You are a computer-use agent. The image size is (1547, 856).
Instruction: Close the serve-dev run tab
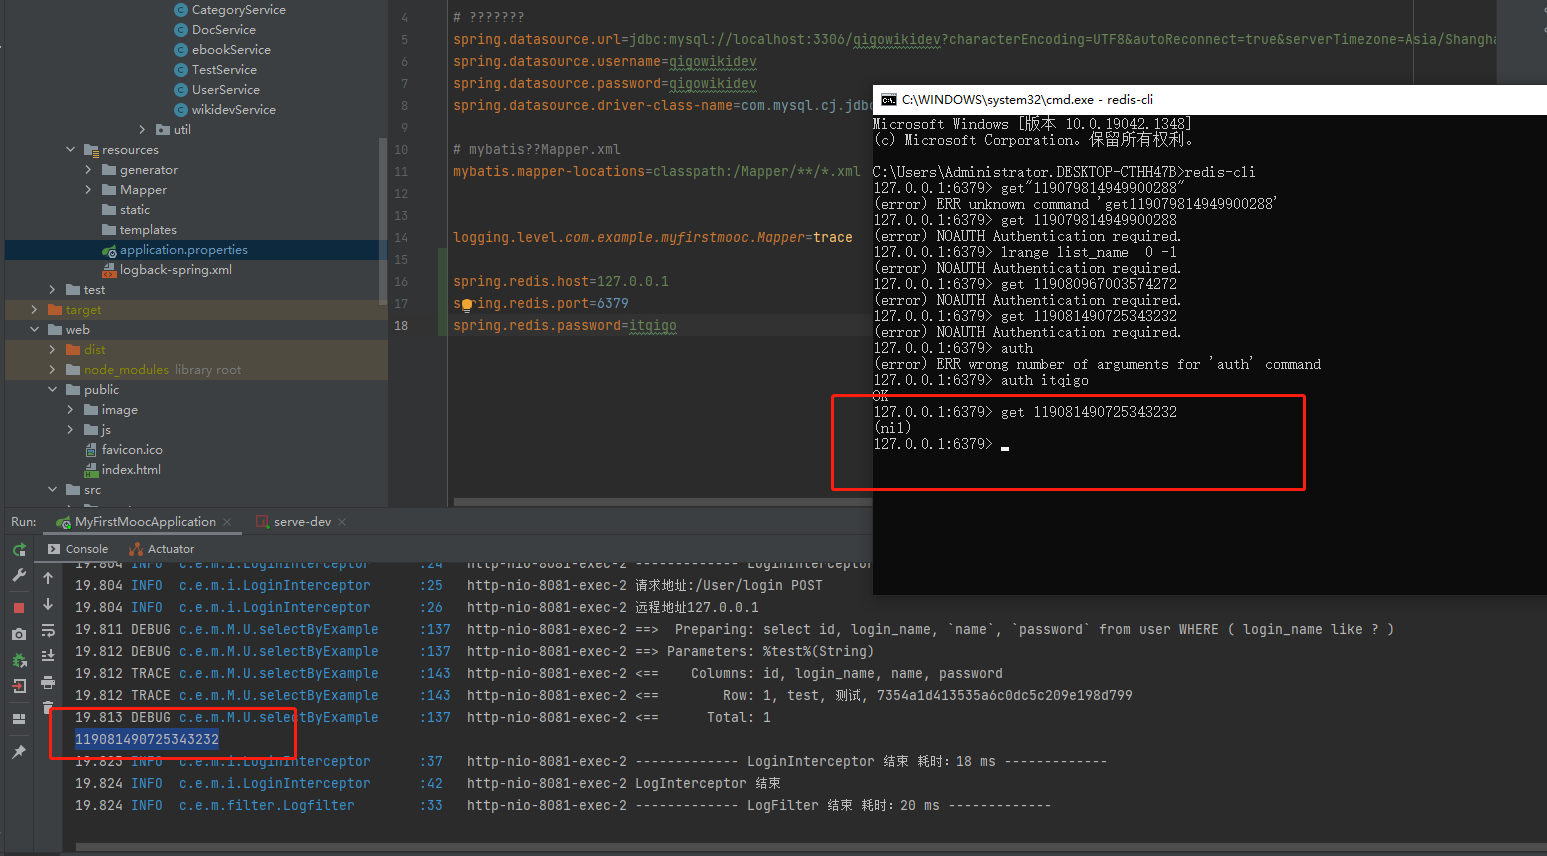(342, 522)
